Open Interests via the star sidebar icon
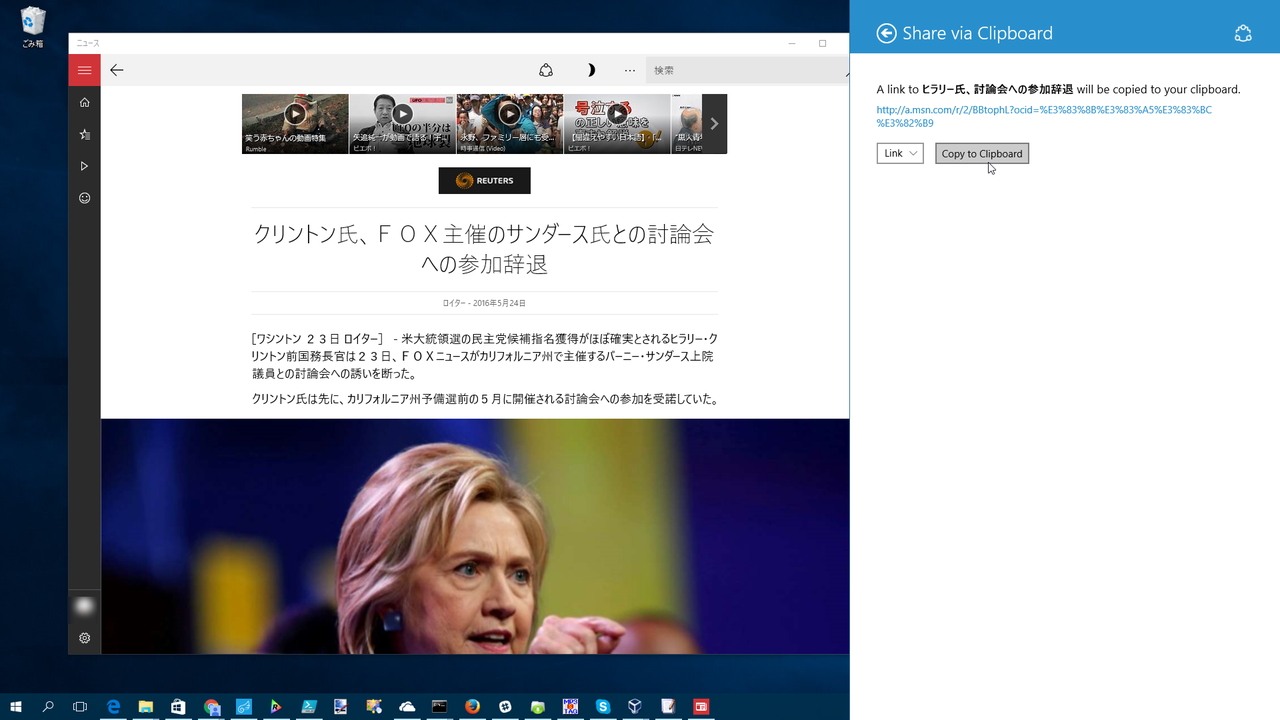This screenshot has width=1280, height=720. [x=84, y=133]
